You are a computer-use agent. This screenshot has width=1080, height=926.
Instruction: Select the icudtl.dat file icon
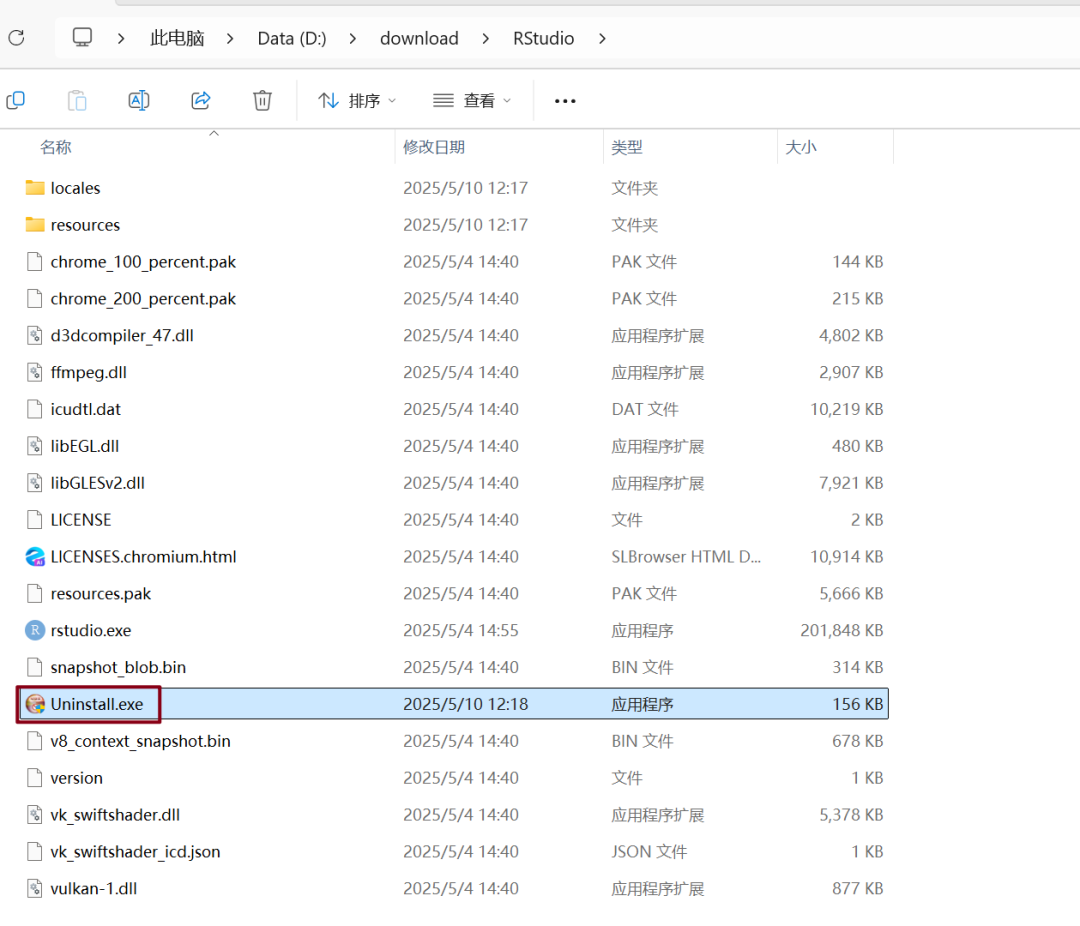[34, 409]
